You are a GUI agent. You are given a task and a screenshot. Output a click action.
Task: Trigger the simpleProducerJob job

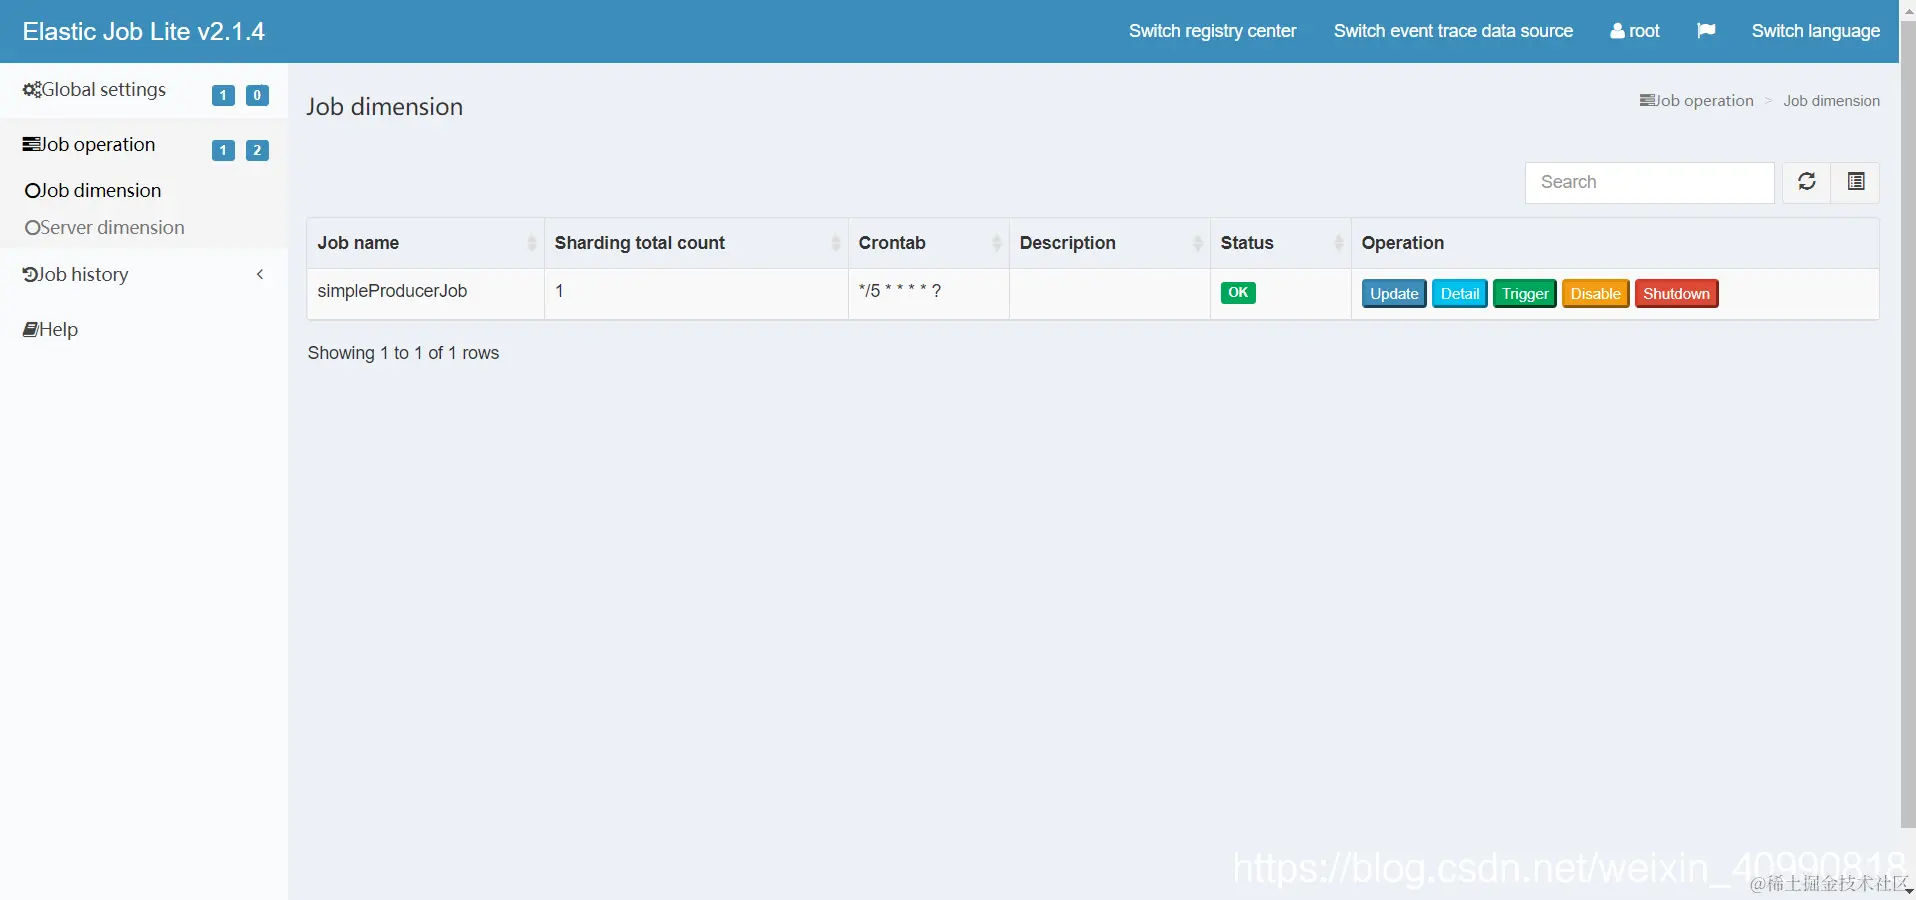pos(1525,294)
